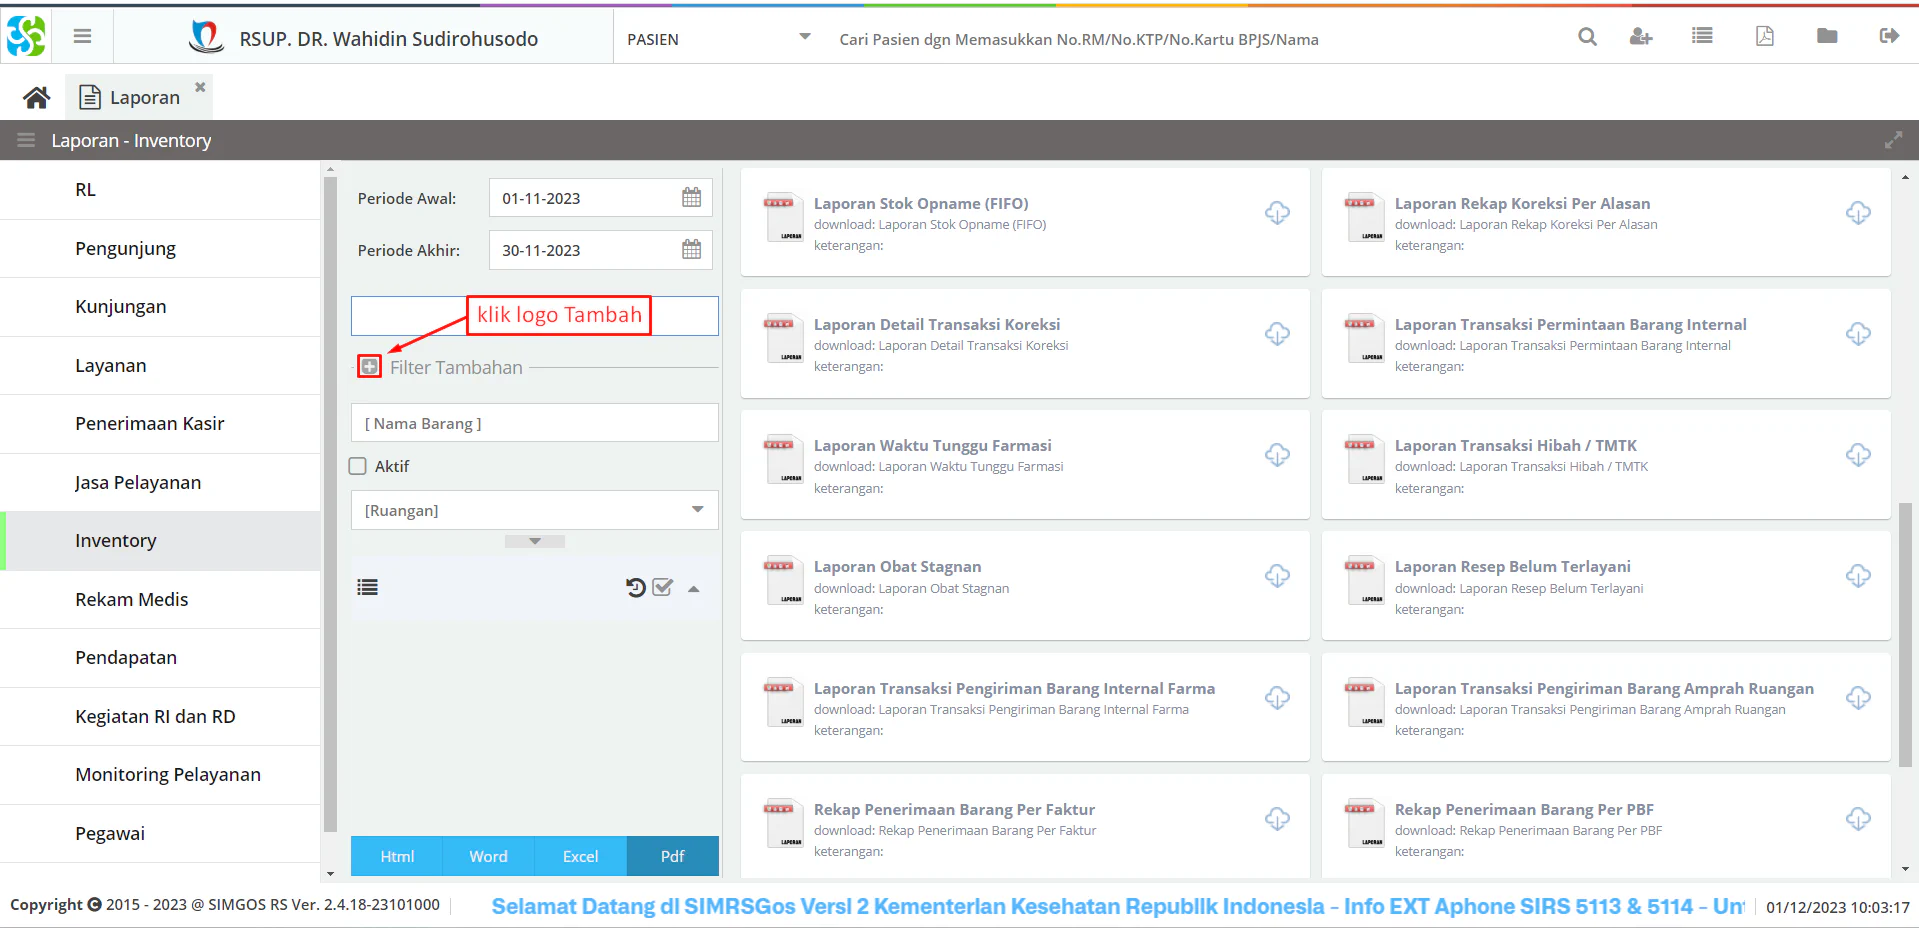Download Laporan Rekap Koreksi Per Alasan cloud icon

click(x=1858, y=212)
